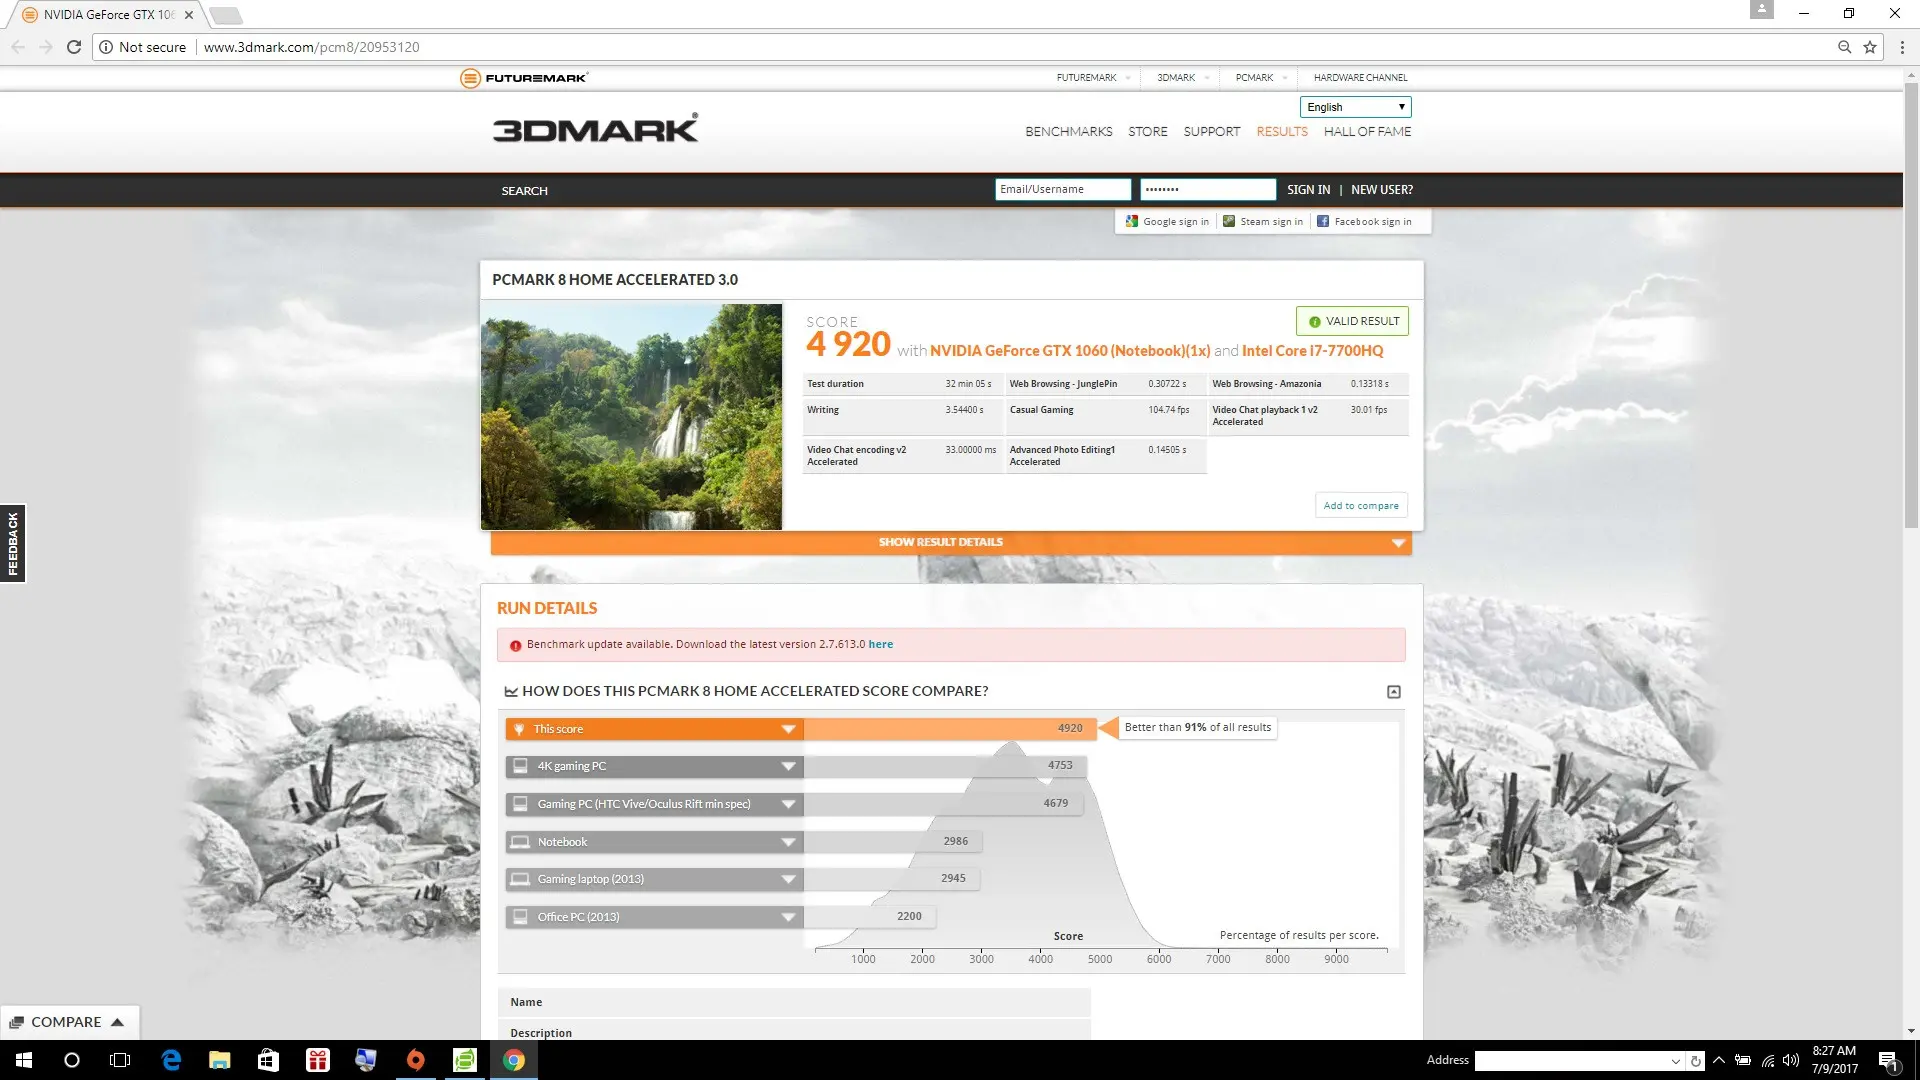Click the Futuremark logo
Viewport: 1920px width, 1080px height.
coord(524,78)
